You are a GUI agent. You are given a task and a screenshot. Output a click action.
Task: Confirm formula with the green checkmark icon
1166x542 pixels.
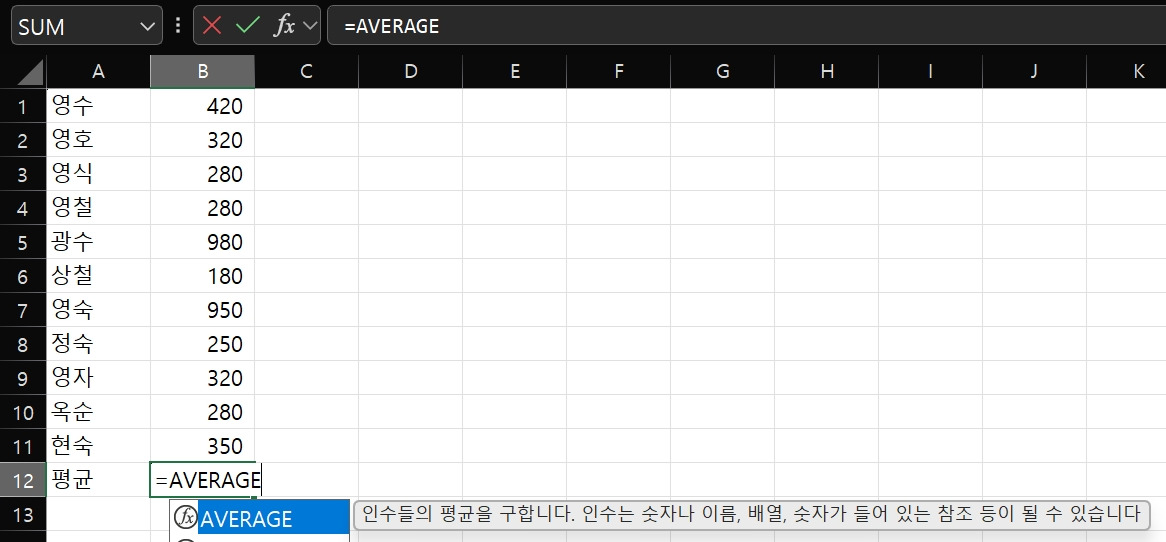(246, 26)
